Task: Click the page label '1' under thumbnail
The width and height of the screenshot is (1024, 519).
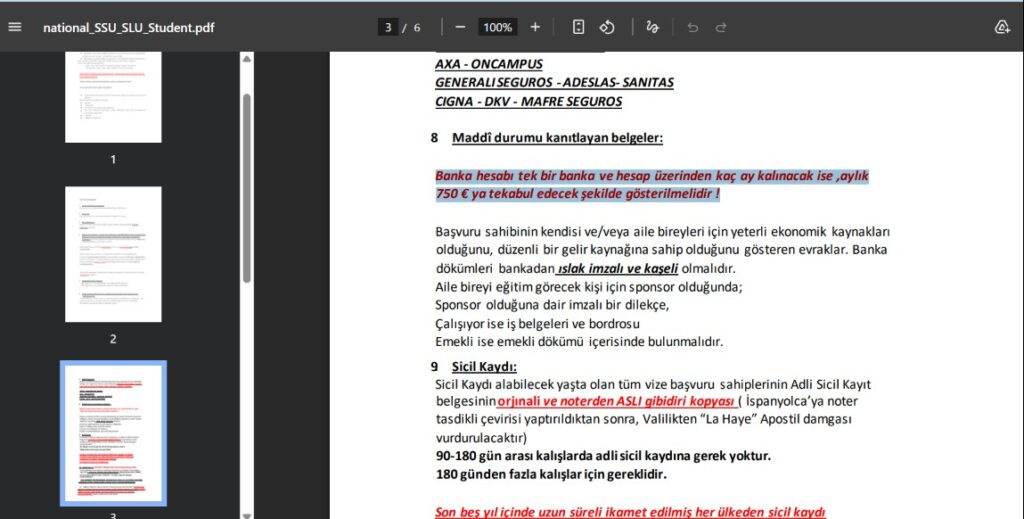Action: [x=113, y=159]
